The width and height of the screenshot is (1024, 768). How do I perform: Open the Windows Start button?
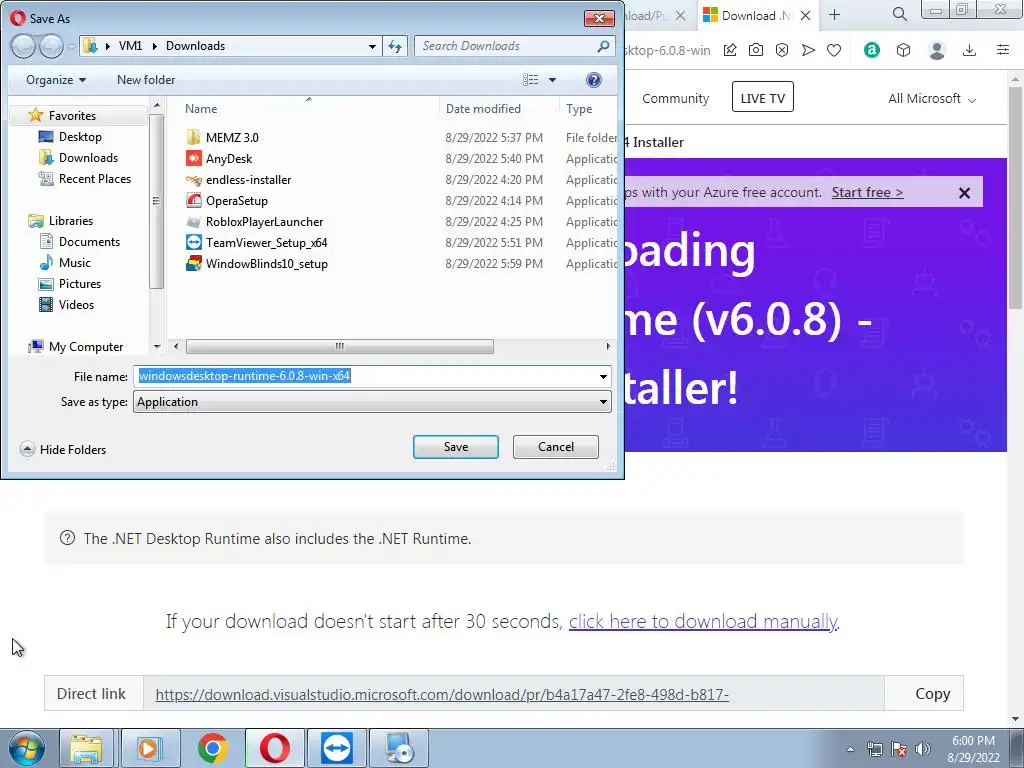26,748
